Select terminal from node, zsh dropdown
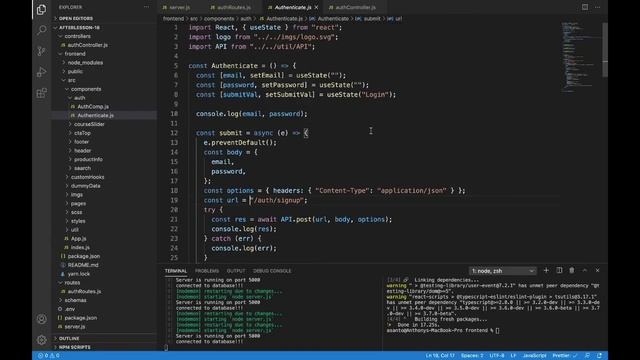The image size is (640, 360). coord(502,271)
